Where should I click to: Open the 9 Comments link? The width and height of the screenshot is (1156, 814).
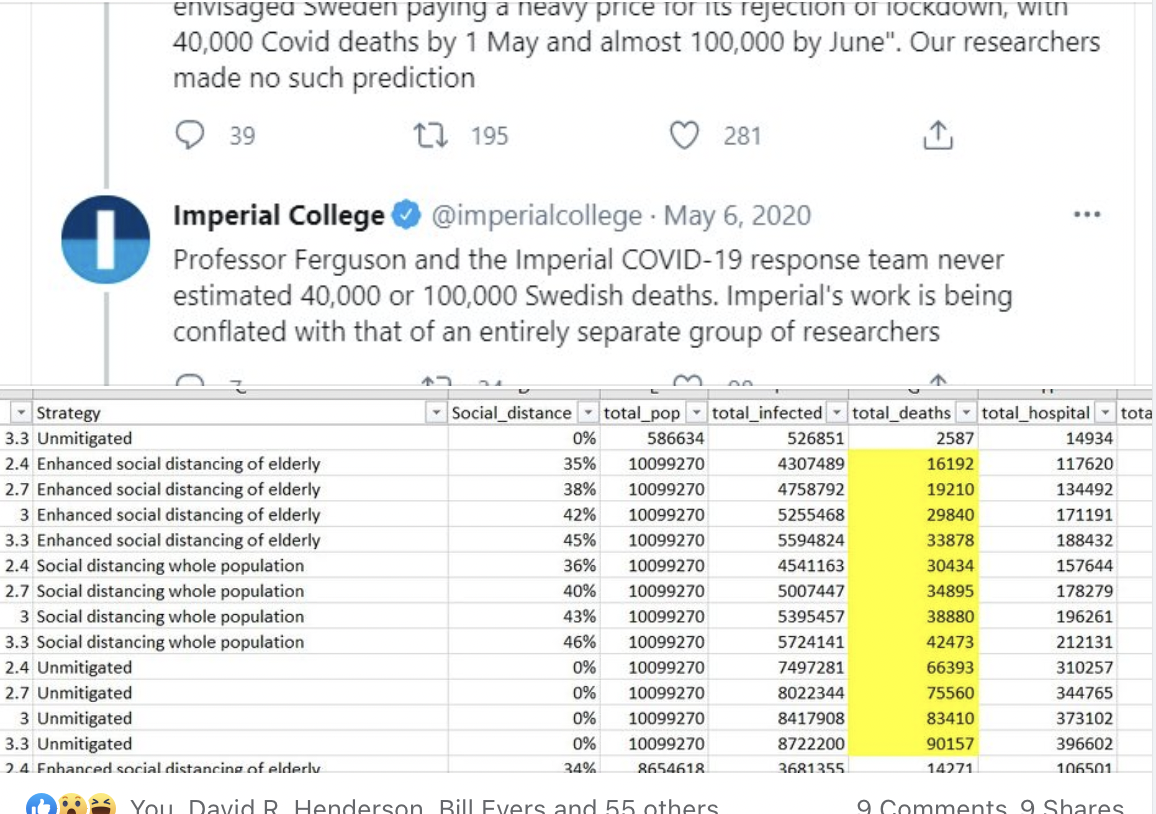tap(931, 806)
